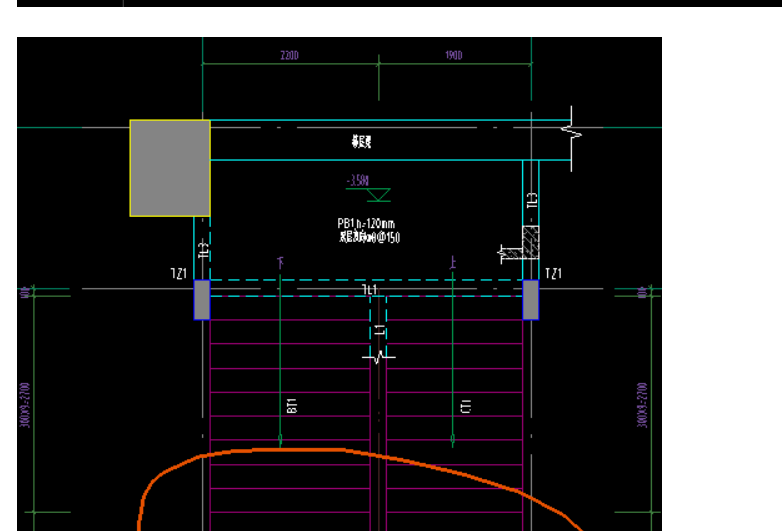Image resolution: width=782 pixels, height=531 pixels.
Task: Click the purple 下 direction label
Action: coord(280,262)
